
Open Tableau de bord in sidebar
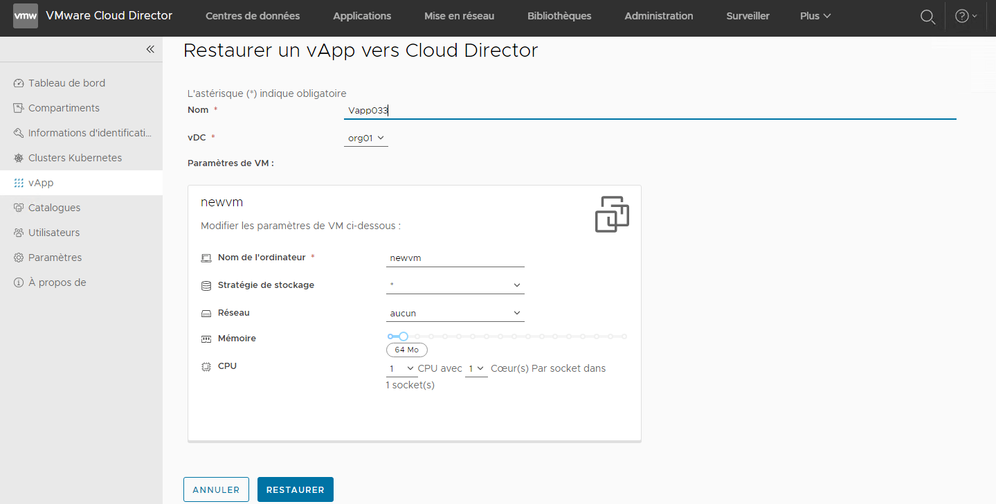coord(81,83)
